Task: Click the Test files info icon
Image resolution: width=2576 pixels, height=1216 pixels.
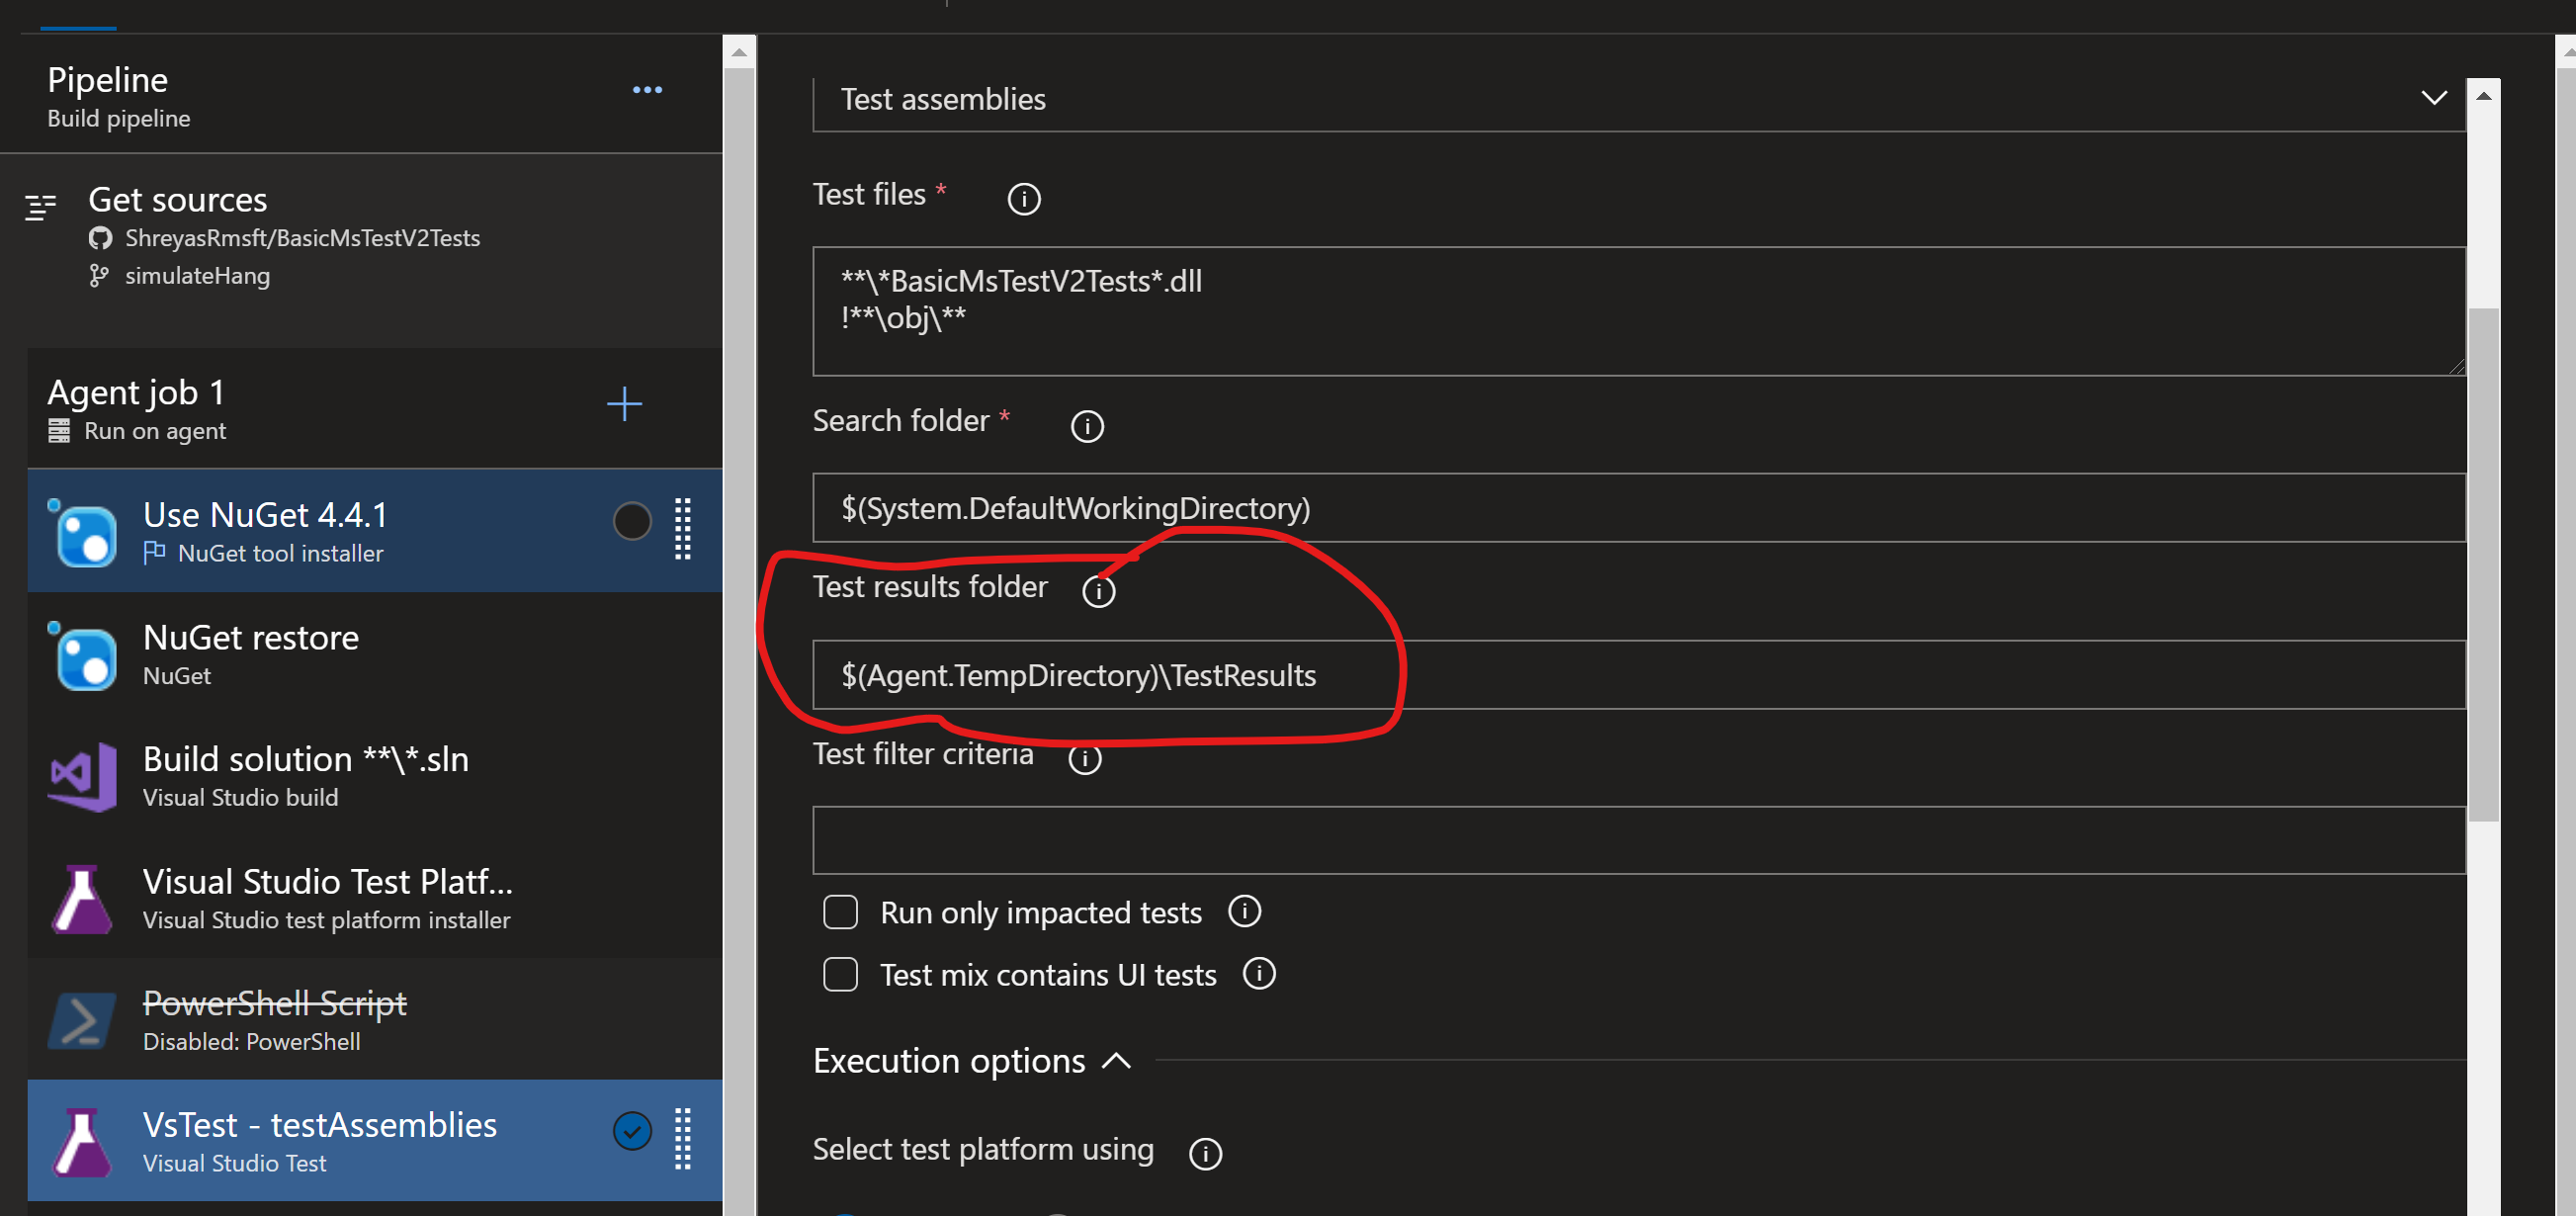Action: [x=1023, y=198]
